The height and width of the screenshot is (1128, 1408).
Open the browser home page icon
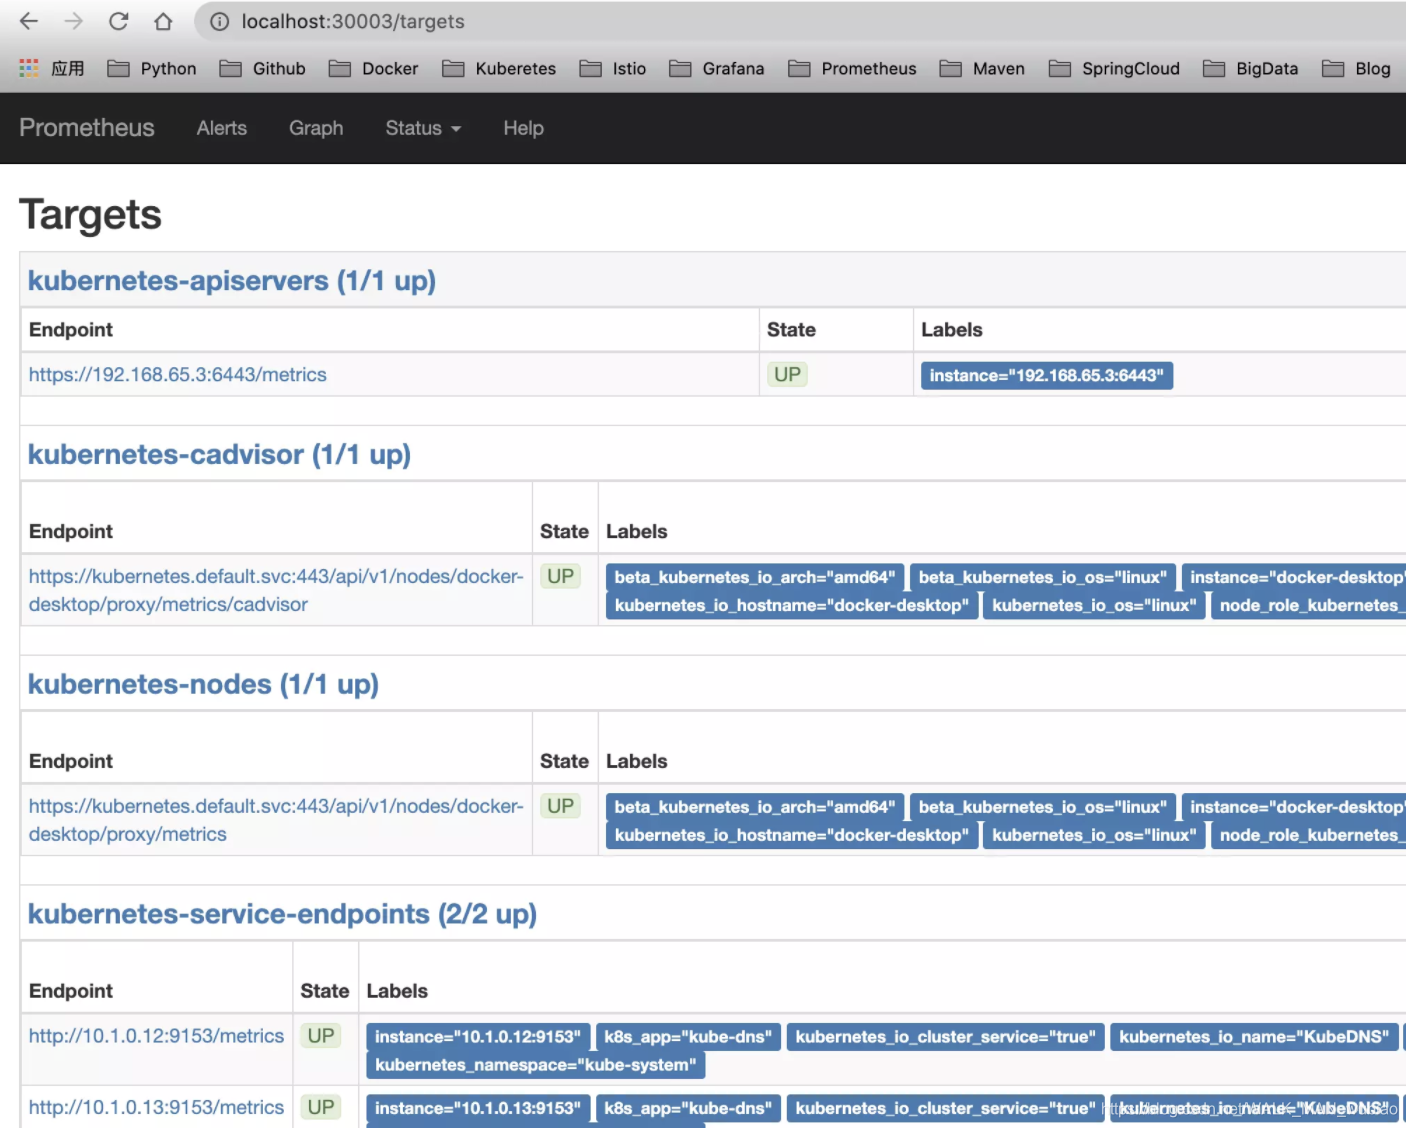[x=163, y=21]
